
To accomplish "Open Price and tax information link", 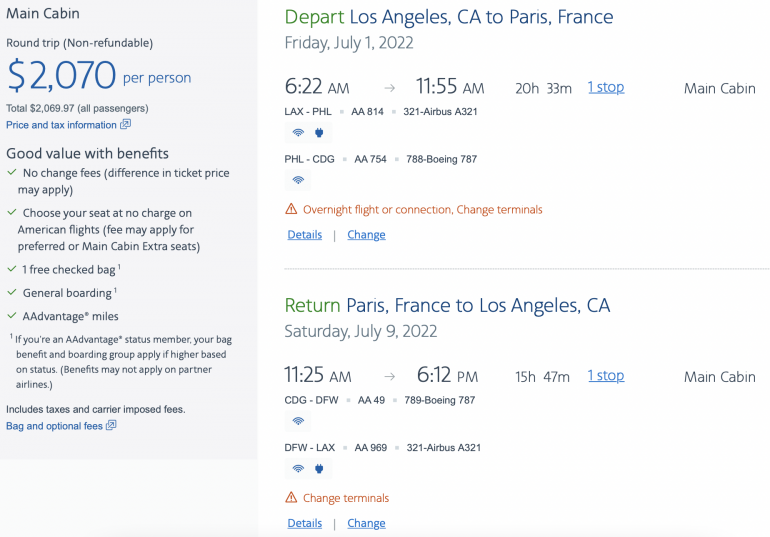I will pos(61,125).
